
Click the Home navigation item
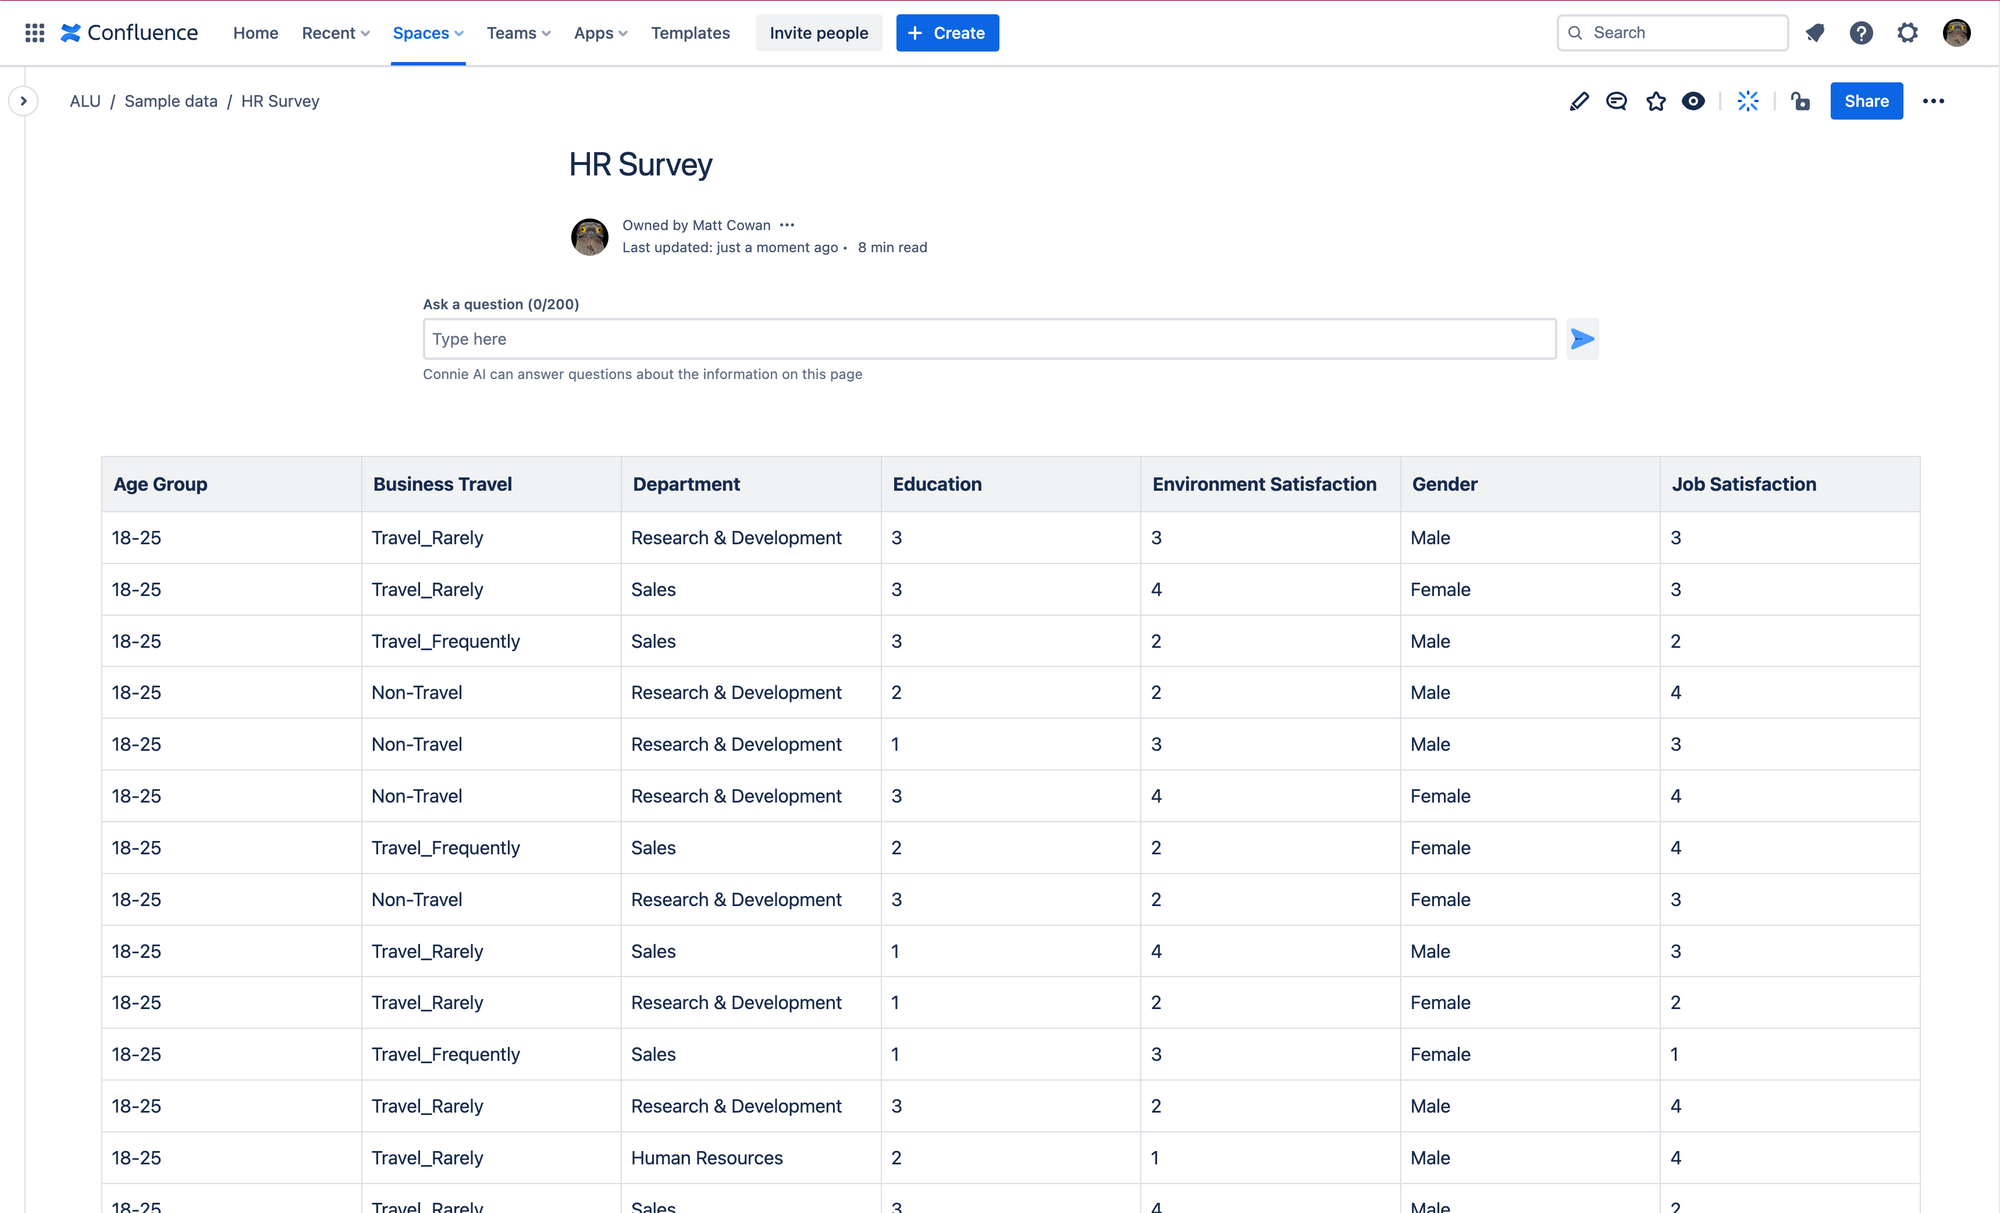coord(256,33)
